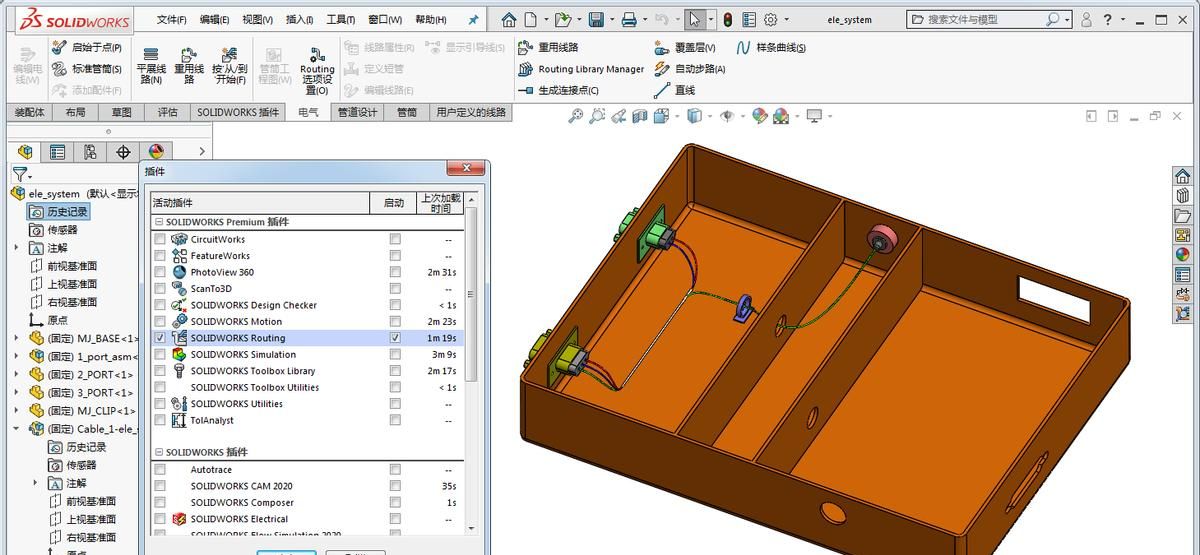This screenshot has width=1200, height=555.
Task: Uncheck the SOLIDWORKS Routing active checkbox
Action: pyautogui.click(x=160, y=338)
